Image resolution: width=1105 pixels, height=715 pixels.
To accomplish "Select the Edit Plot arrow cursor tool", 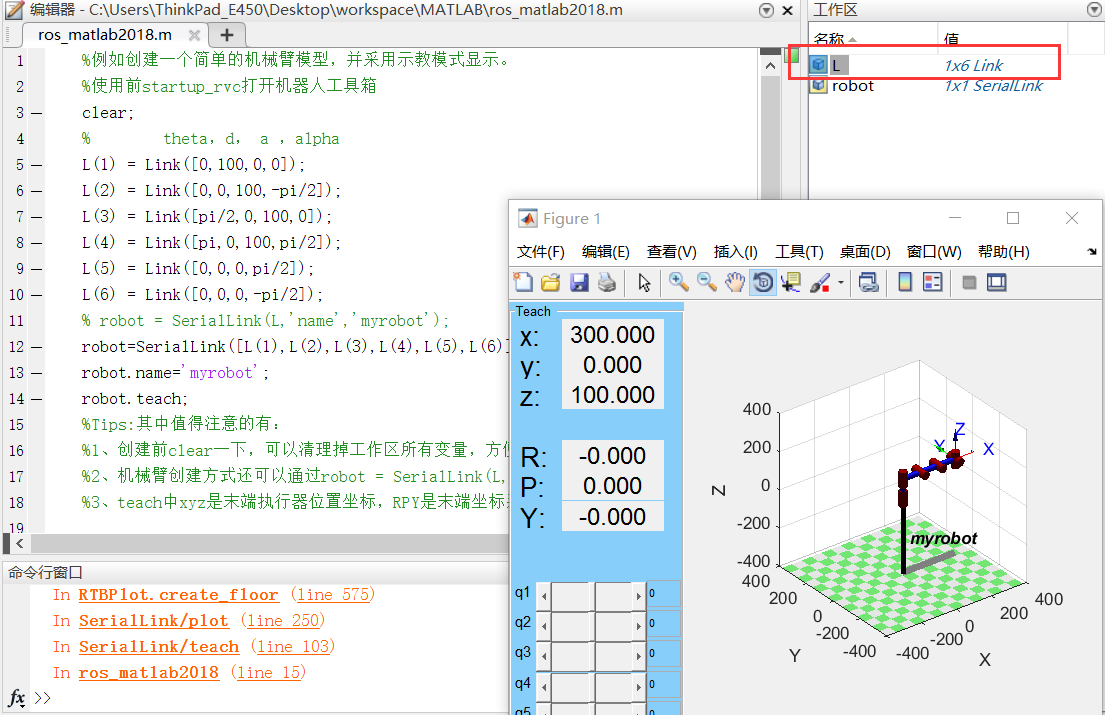I will (644, 282).
